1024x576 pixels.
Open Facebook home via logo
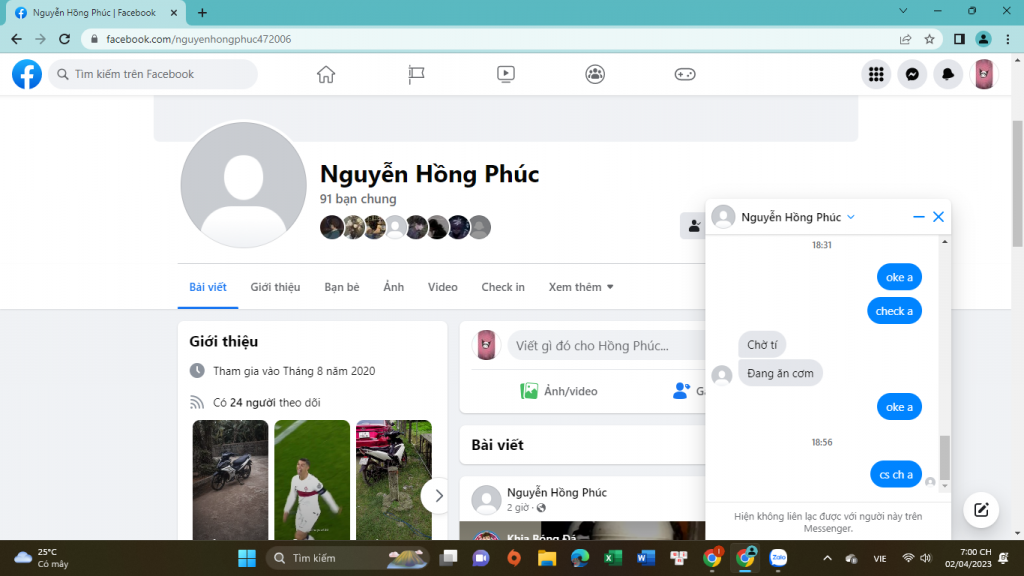point(27,74)
